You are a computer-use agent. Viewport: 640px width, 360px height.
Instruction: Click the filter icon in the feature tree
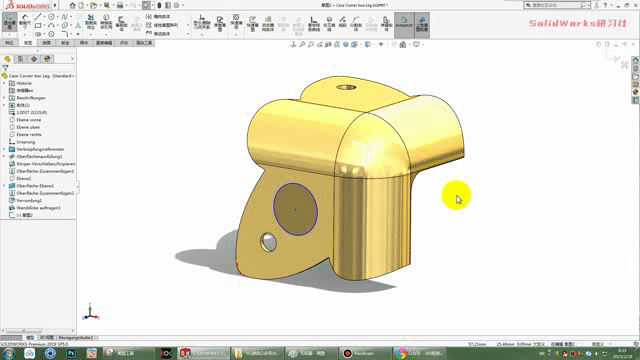point(5,68)
